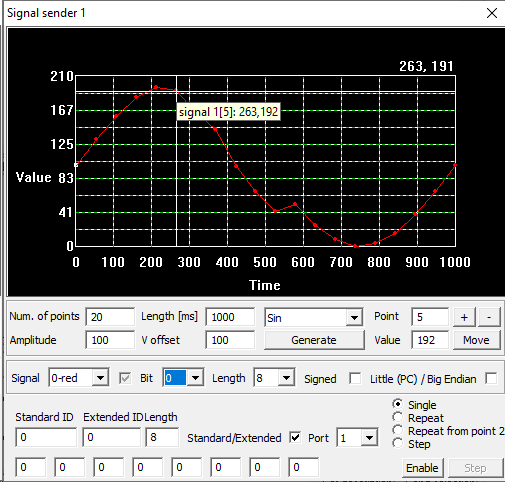505x482 pixels.
Task: Click the Generate button
Action: 314,340
